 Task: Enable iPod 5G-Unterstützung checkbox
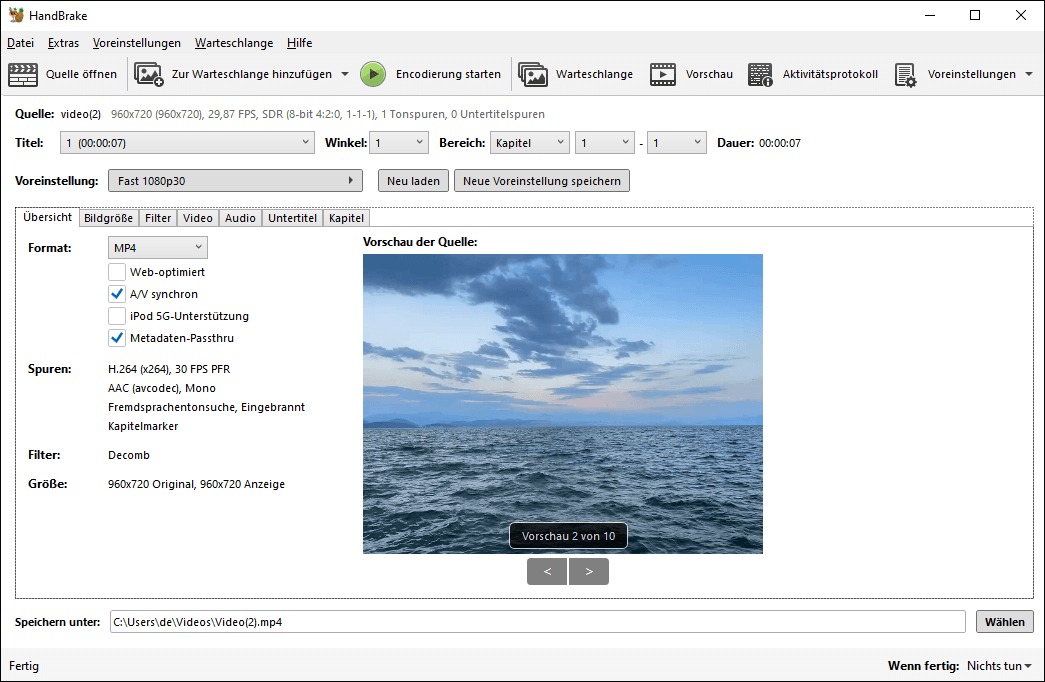point(117,316)
